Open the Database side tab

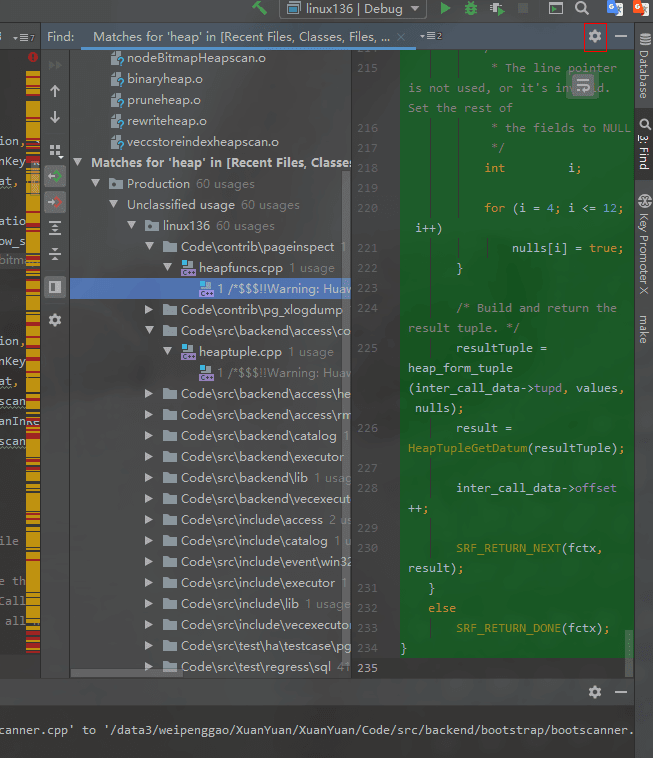[x=644, y=66]
